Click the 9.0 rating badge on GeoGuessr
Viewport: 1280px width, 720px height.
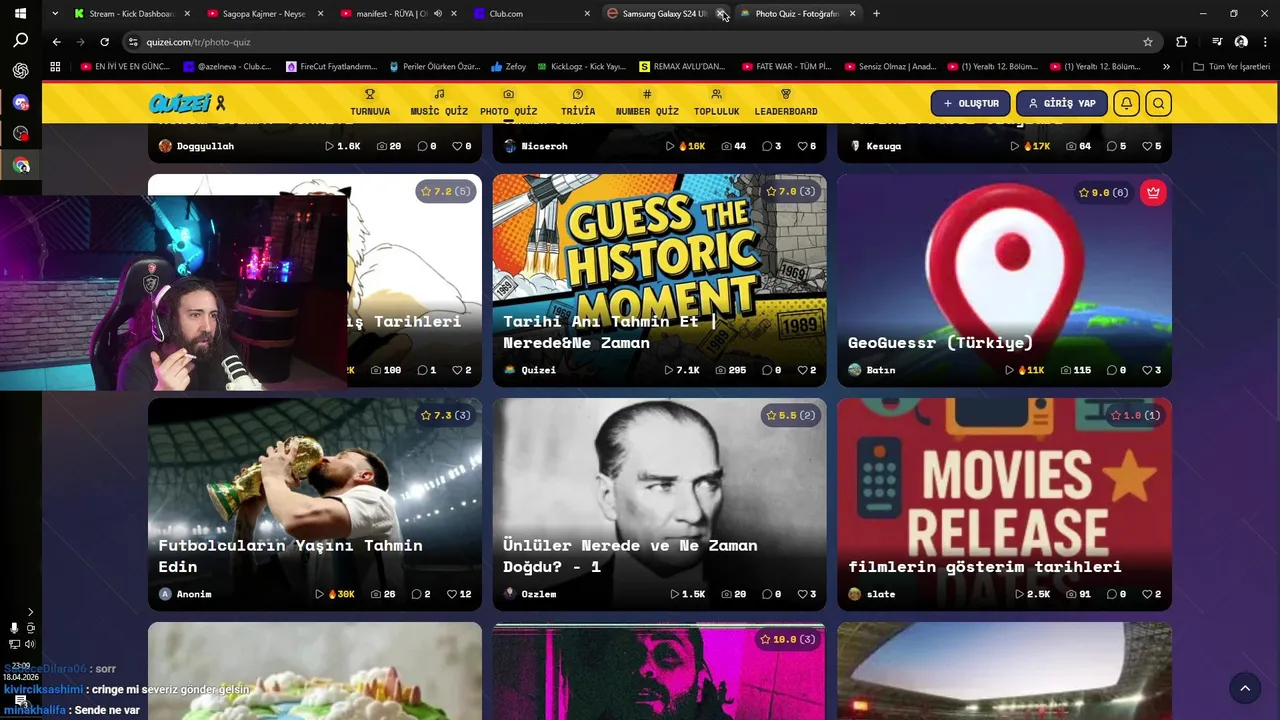[1104, 193]
